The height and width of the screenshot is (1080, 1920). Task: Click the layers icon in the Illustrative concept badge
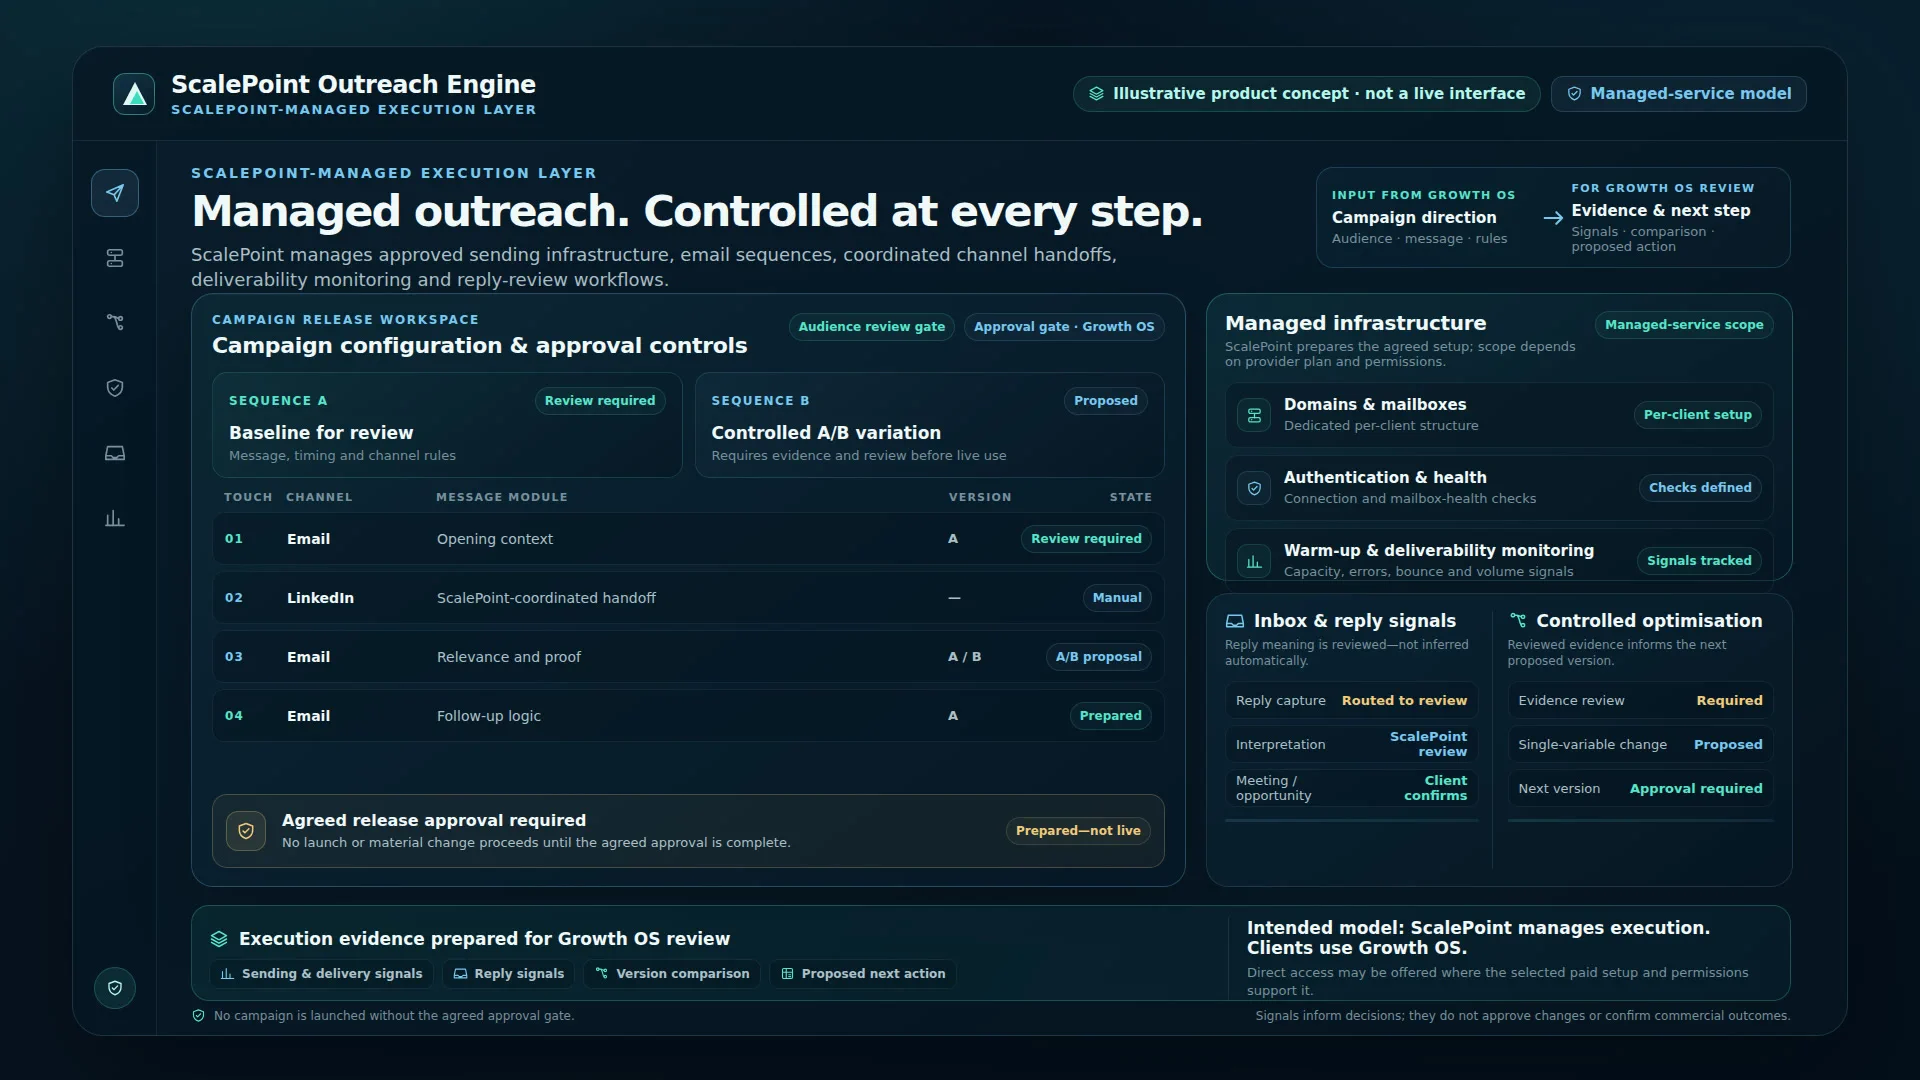coord(1096,94)
